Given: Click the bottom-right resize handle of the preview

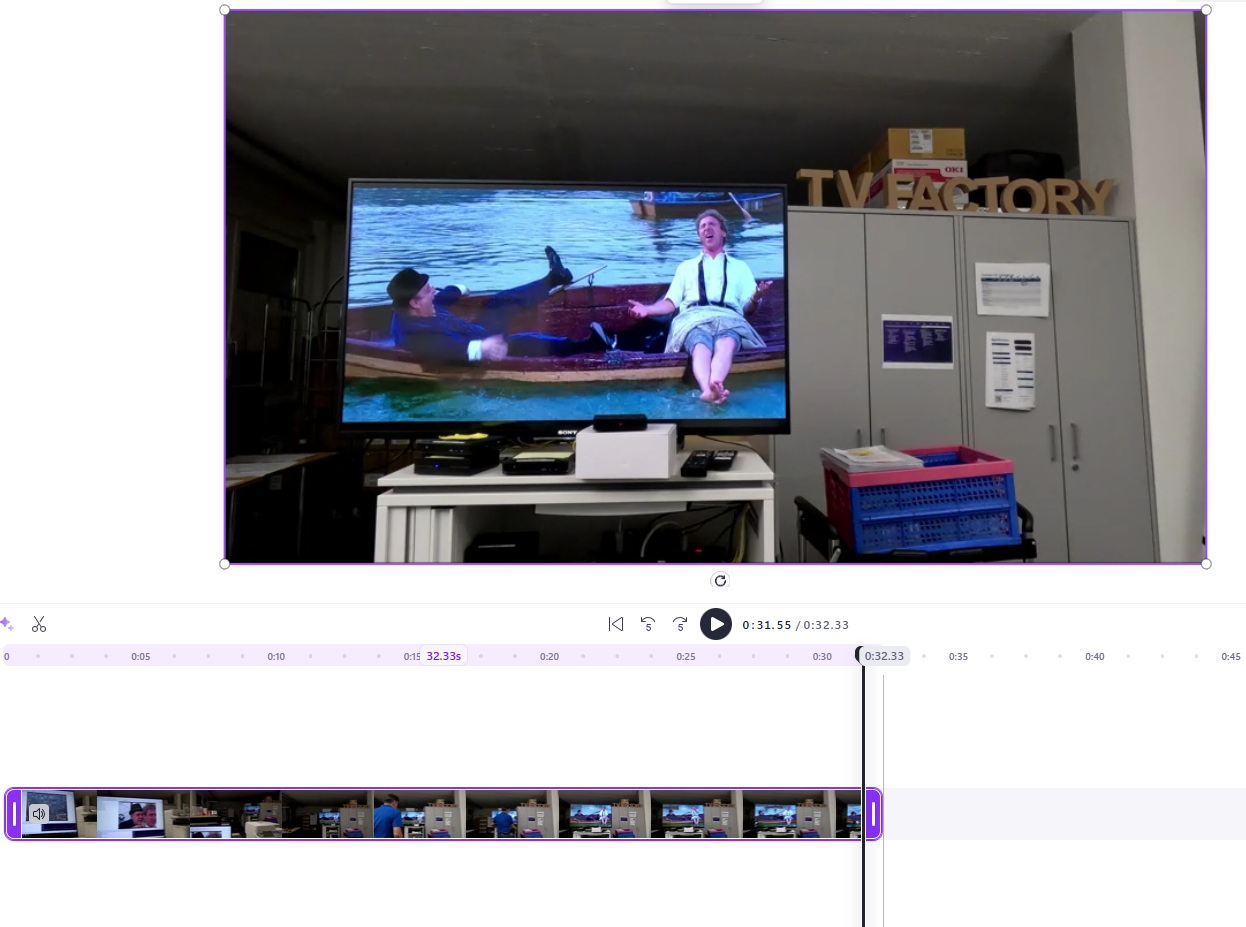Looking at the screenshot, I should coord(1206,564).
